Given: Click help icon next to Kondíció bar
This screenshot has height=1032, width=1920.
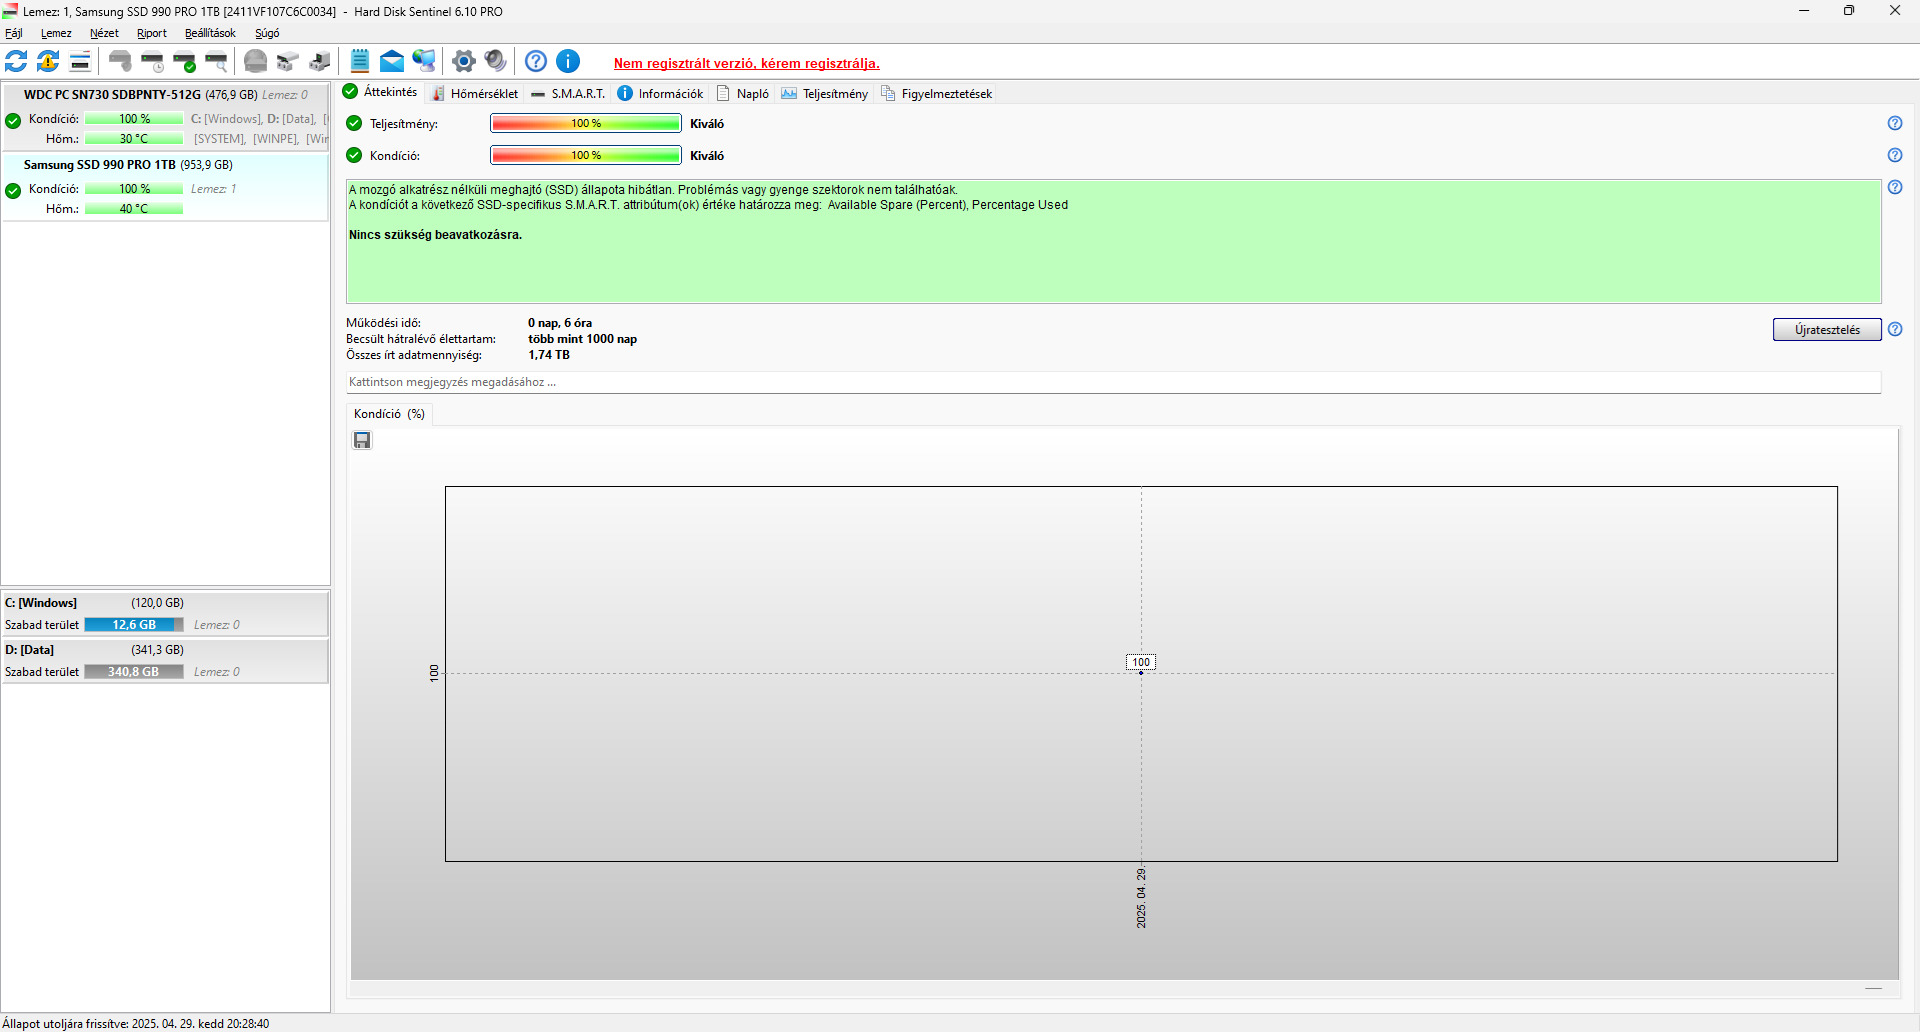Looking at the screenshot, I should (1895, 155).
